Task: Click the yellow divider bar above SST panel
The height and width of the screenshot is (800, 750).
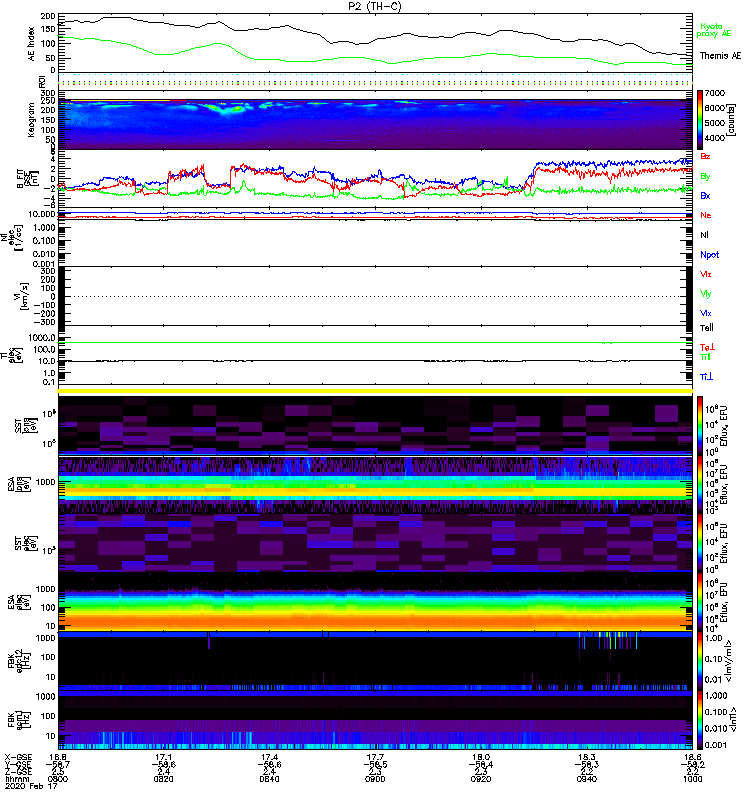Action: click(375, 391)
